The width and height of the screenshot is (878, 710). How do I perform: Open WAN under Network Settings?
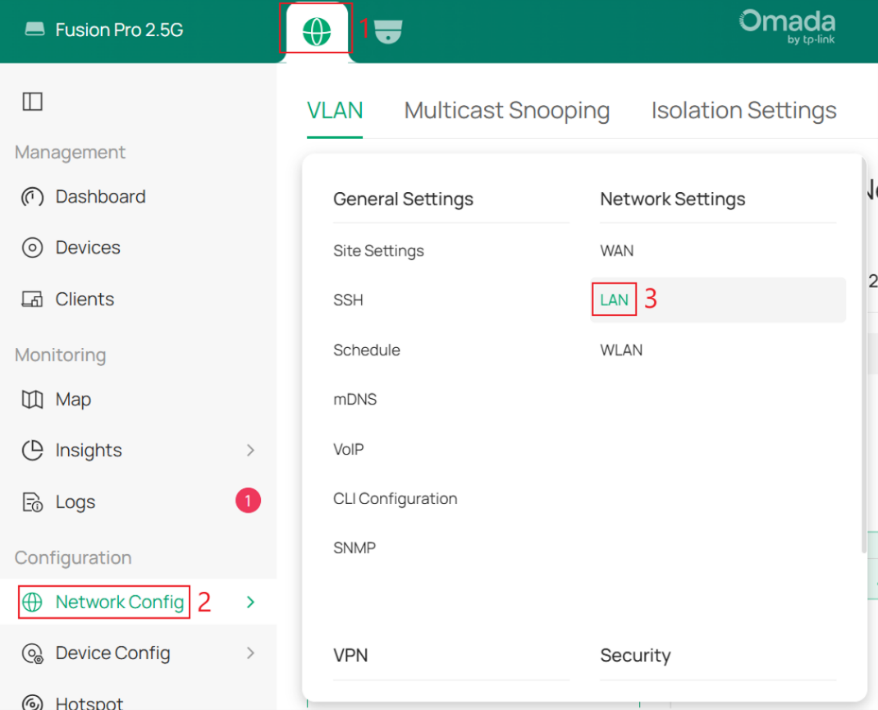coord(617,251)
